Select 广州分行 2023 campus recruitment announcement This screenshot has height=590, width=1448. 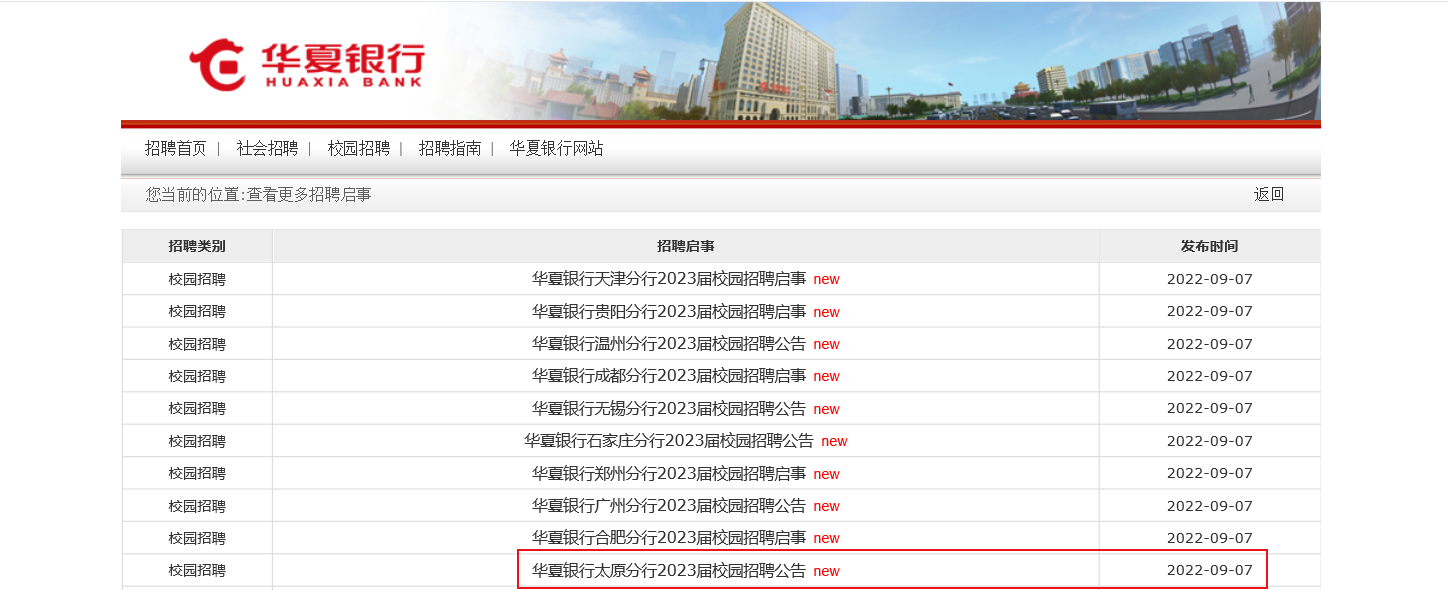point(668,506)
